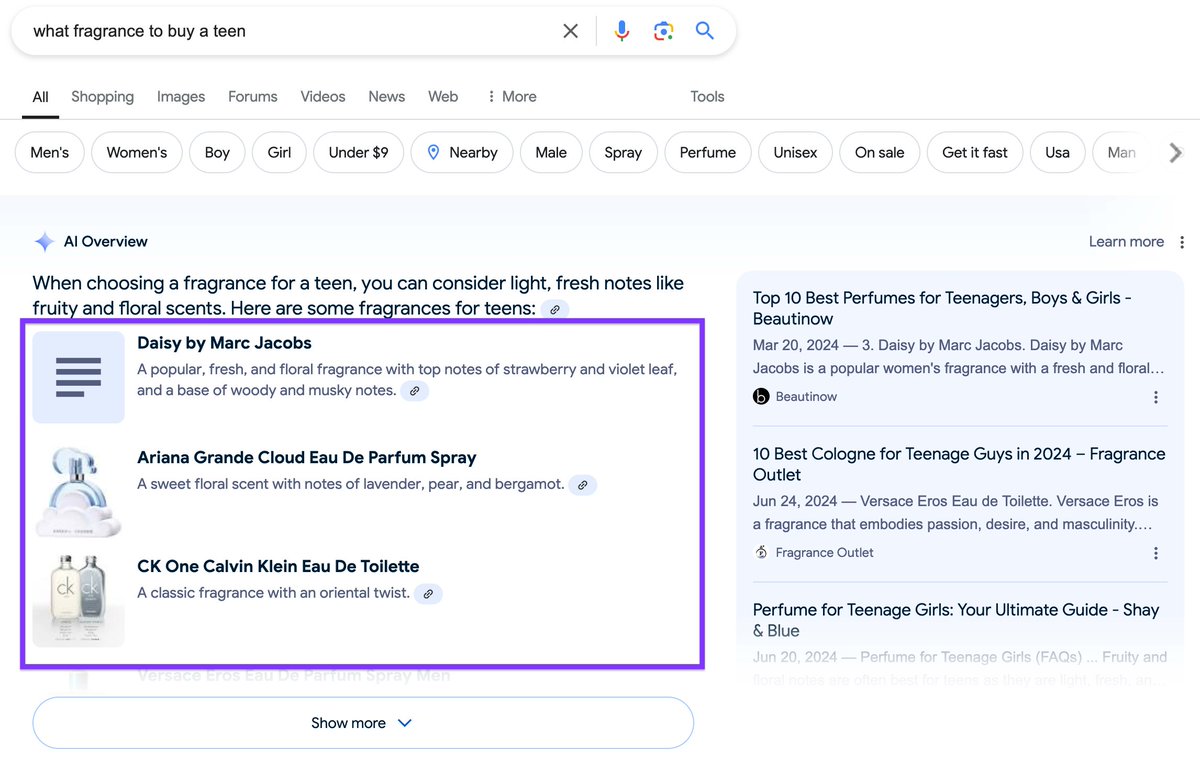Viewport: 1200px width, 761px height.
Task: Apply the Under $9 filter chip
Action: pyautogui.click(x=358, y=153)
